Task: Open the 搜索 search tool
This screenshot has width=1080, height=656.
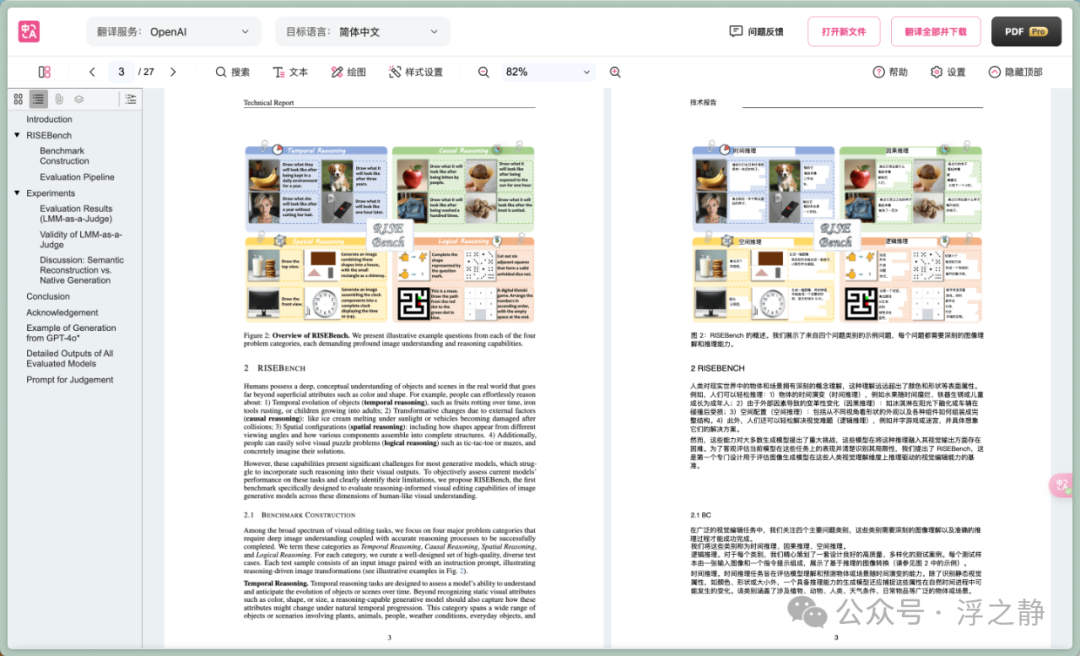Action: coord(232,72)
